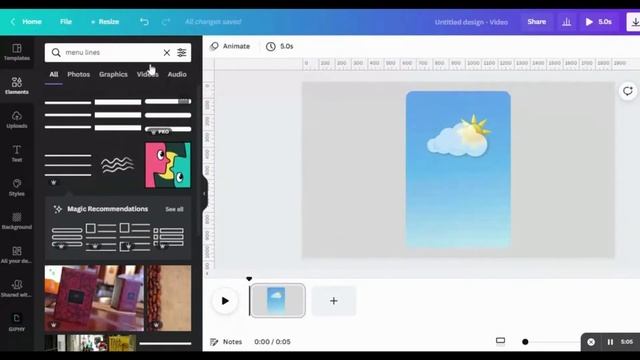Select the Videos tab
This screenshot has height=360, width=640.
[x=147, y=74]
